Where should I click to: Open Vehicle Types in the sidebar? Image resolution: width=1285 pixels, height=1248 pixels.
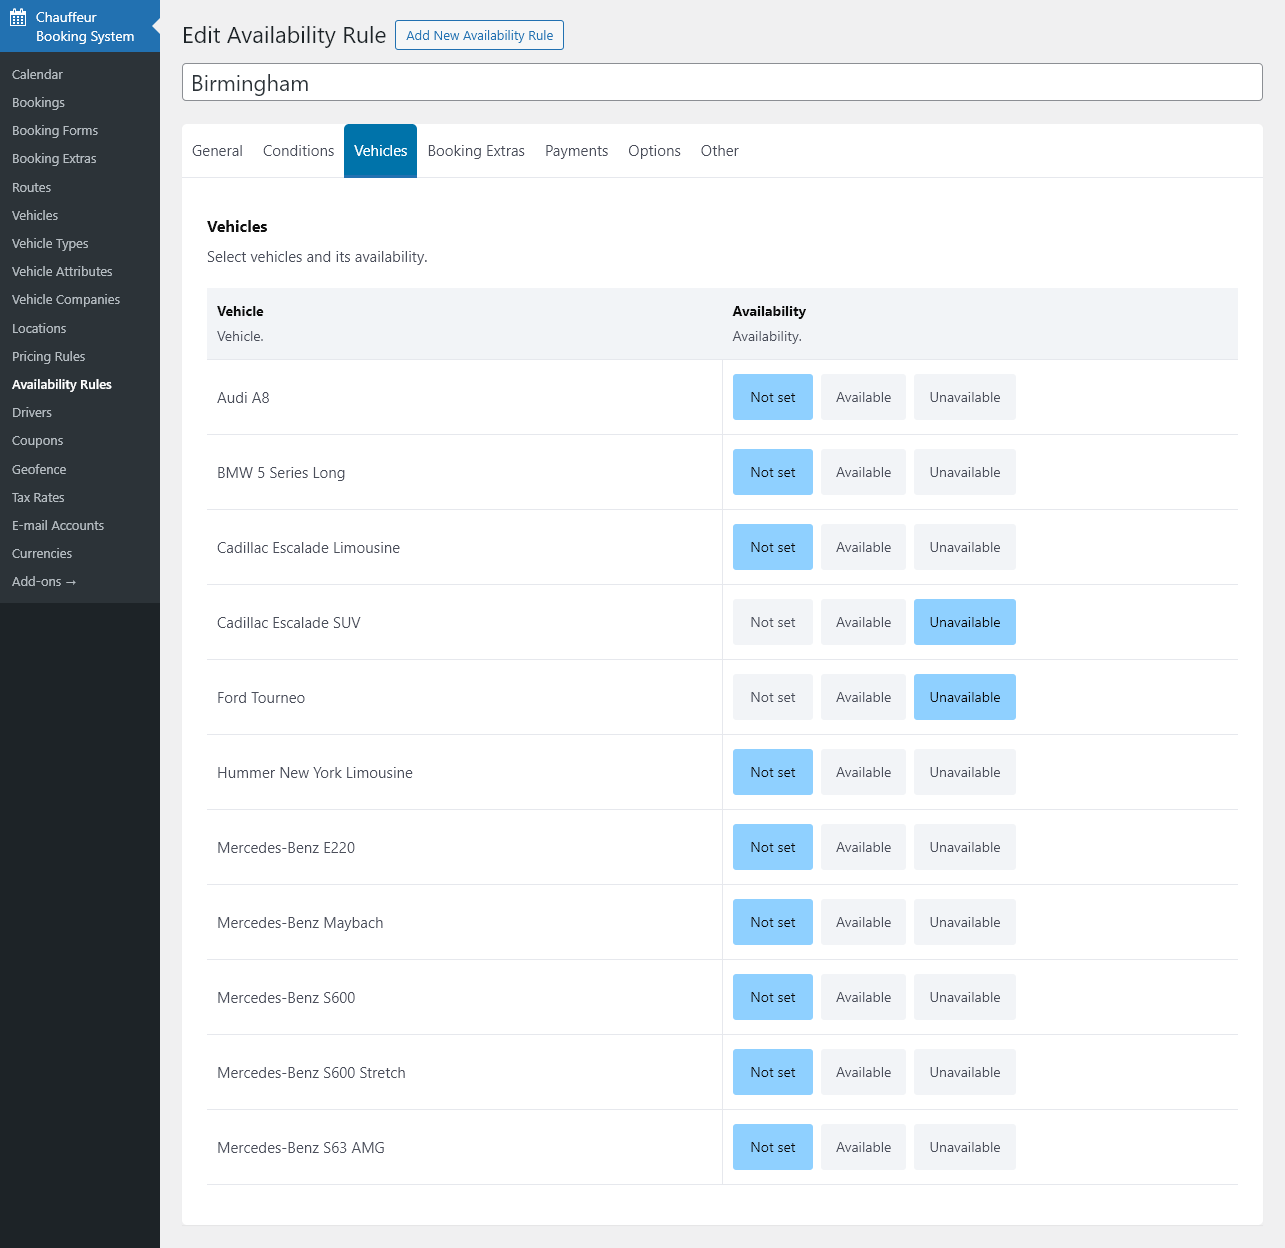[x=50, y=243]
